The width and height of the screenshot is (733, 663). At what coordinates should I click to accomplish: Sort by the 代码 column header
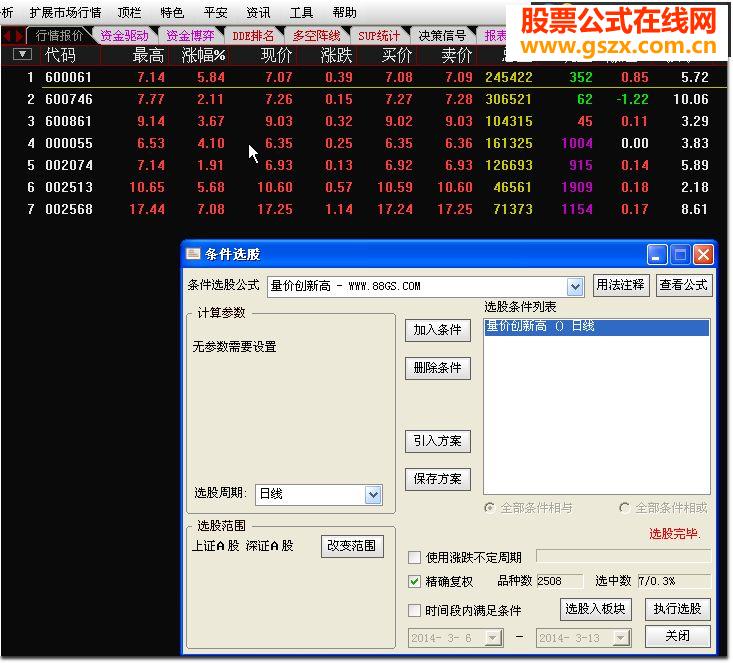coord(60,55)
